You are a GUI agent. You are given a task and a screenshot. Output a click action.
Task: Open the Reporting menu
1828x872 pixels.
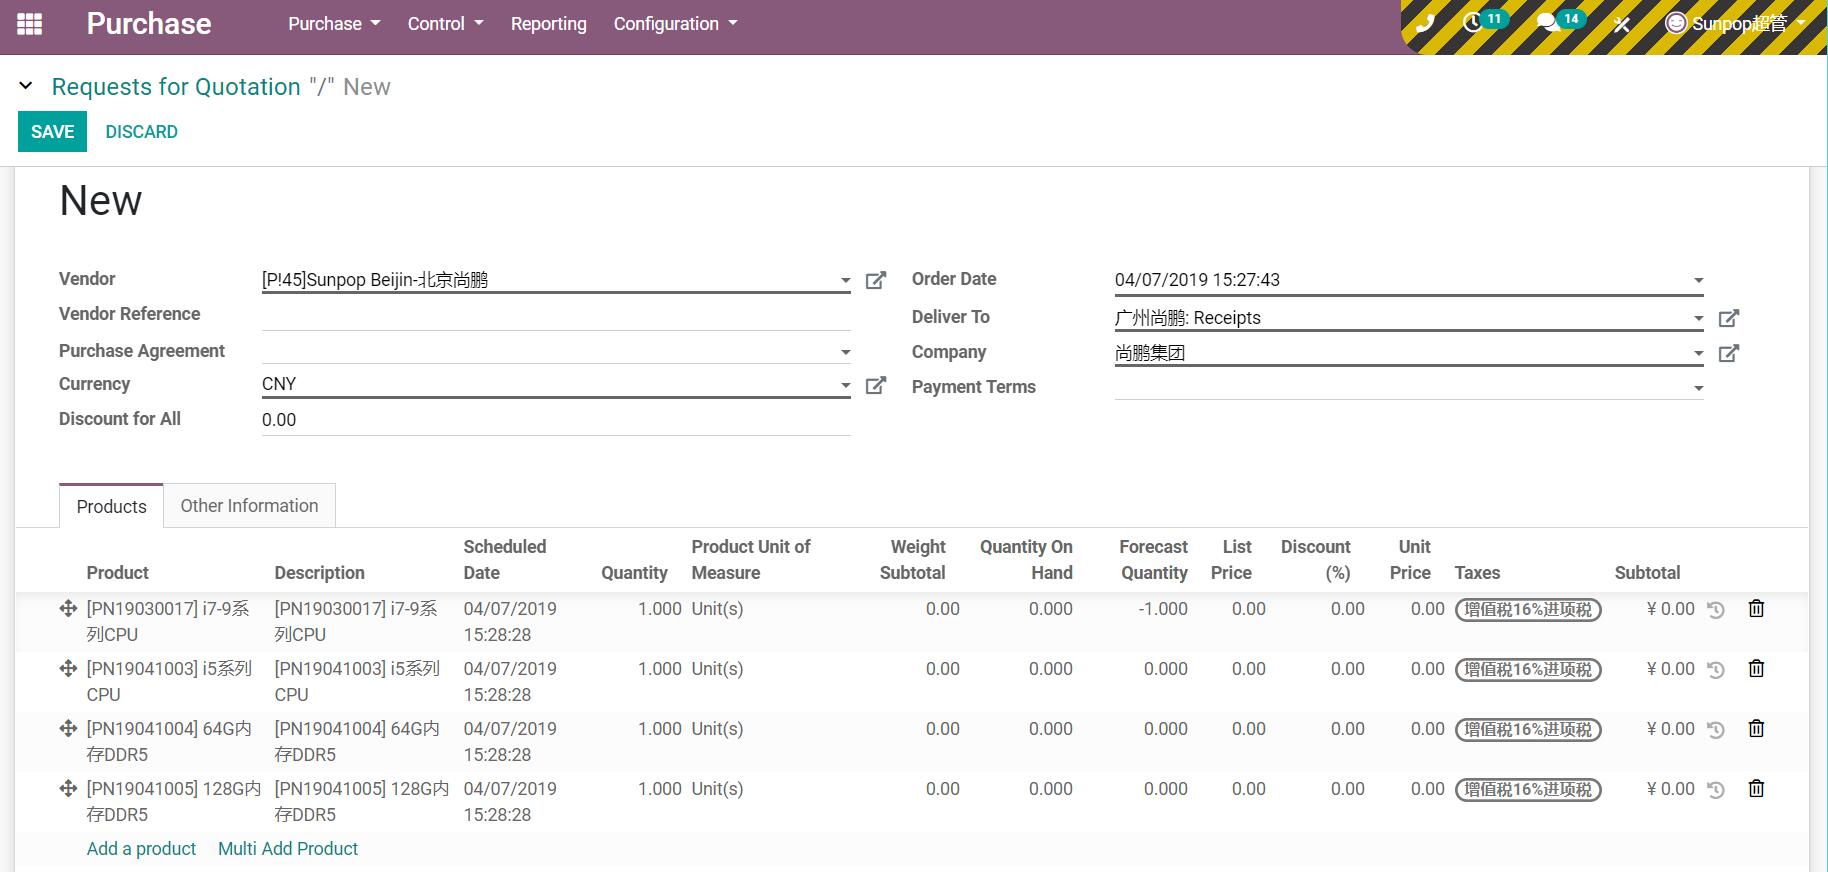(x=549, y=24)
